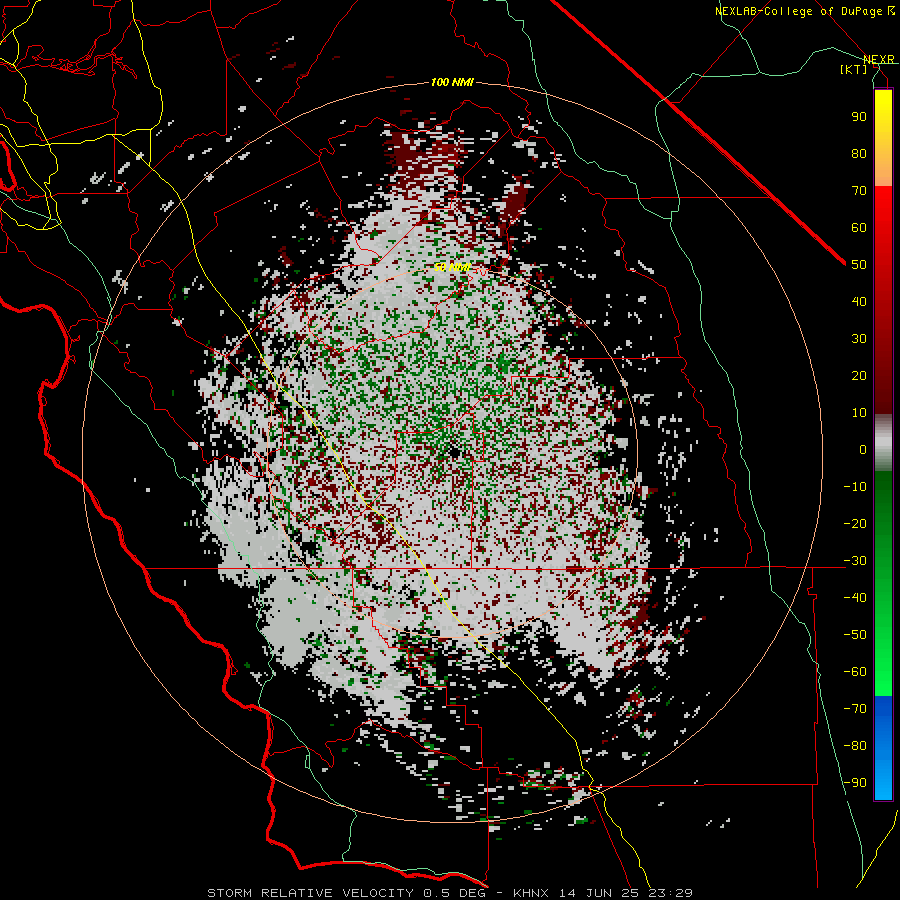Click the 70 value on the velocity scale
Viewport: 900px width, 900px height.
point(859,191)
